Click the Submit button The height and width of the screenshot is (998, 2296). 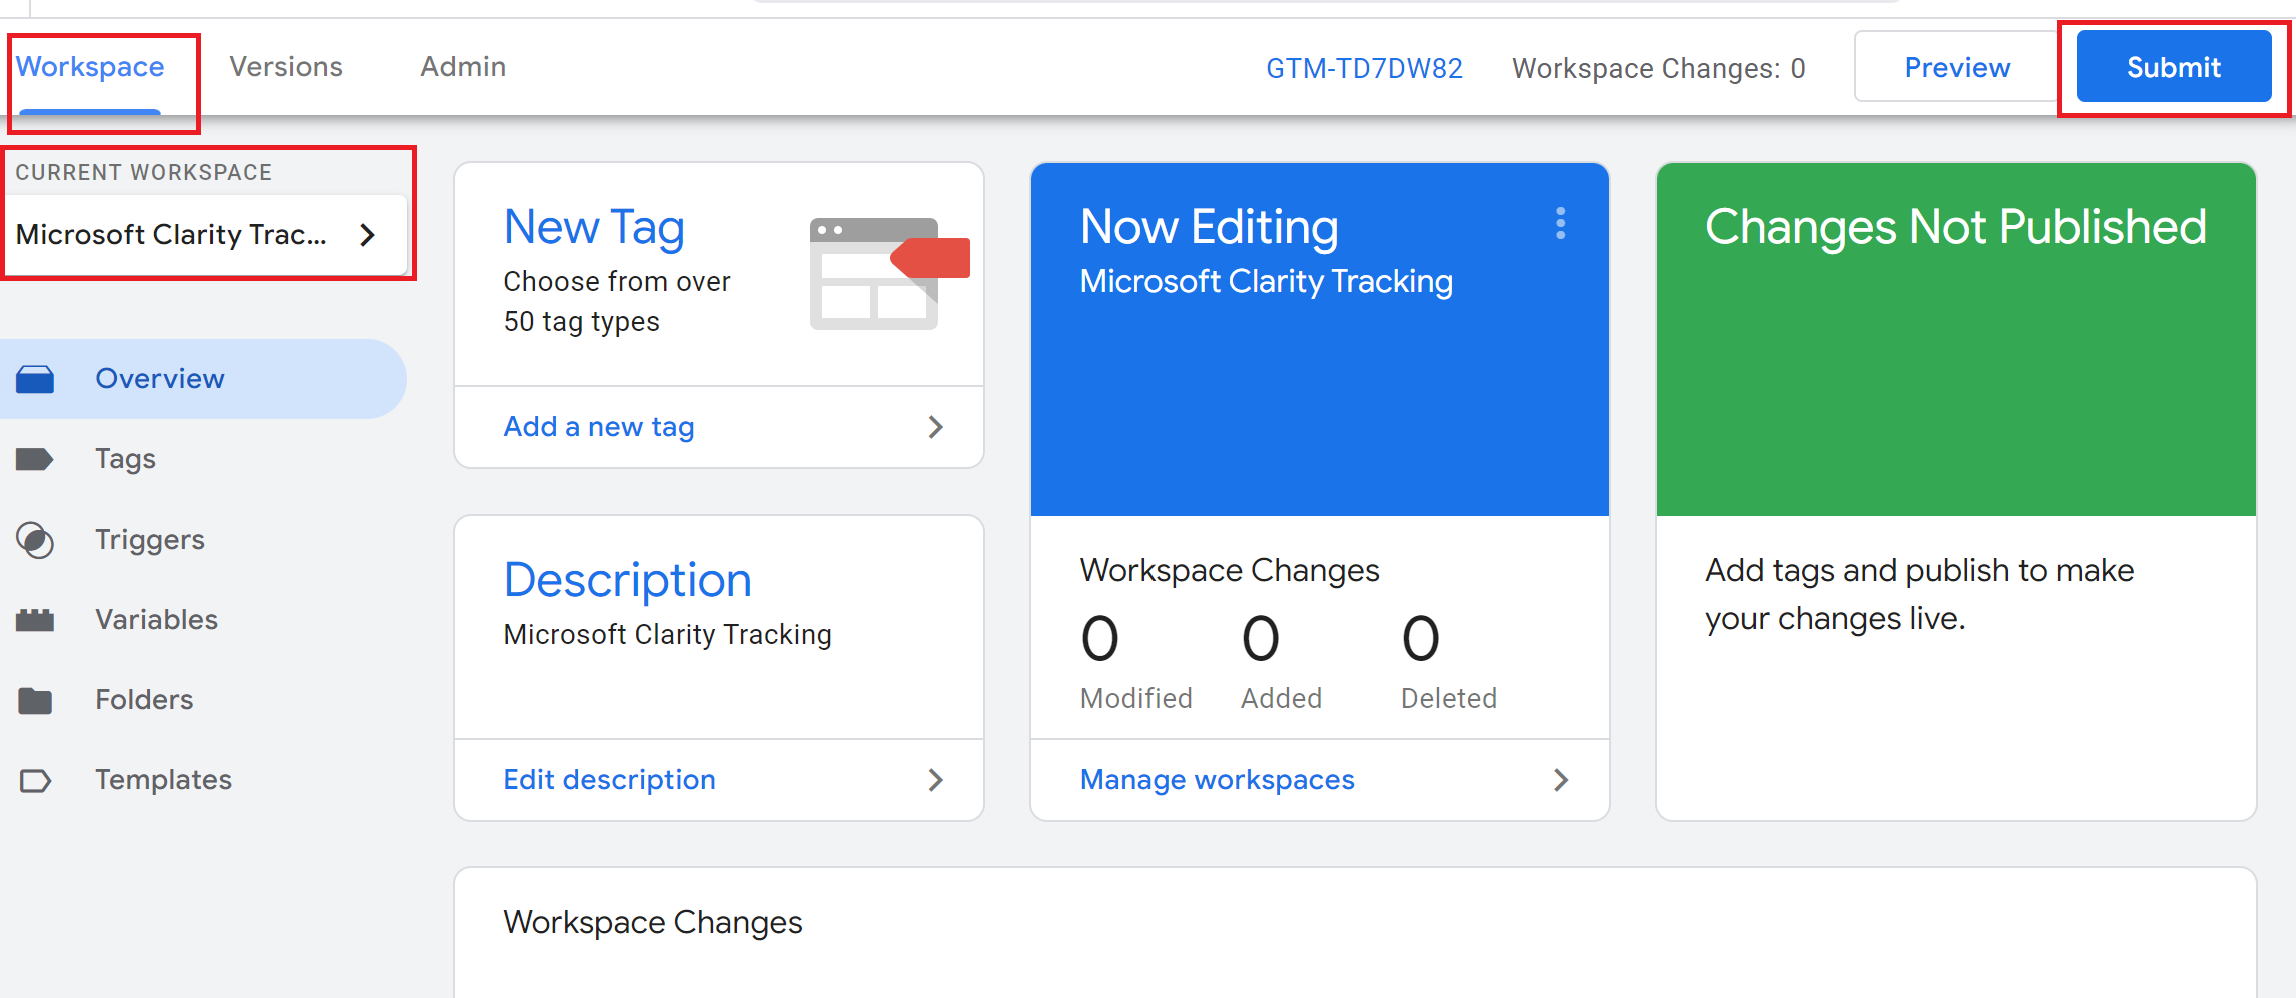pyautogui.click(x=2173, y=67)
